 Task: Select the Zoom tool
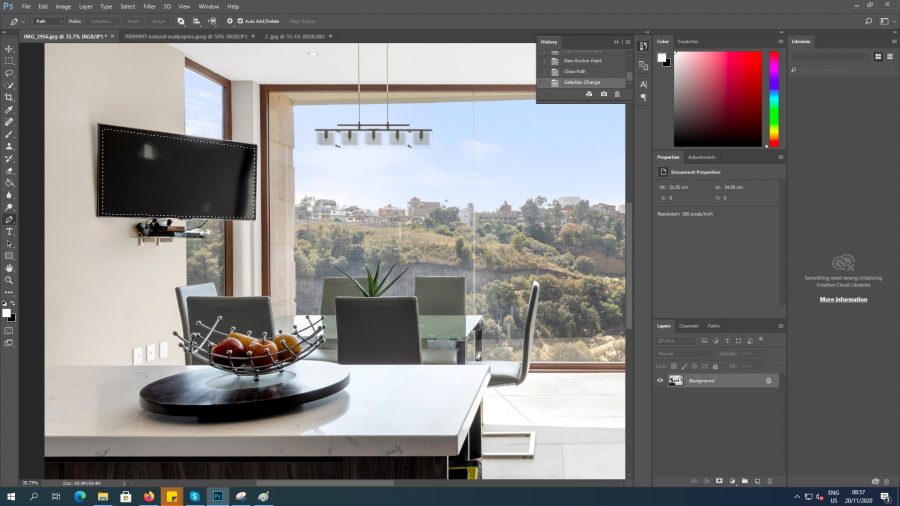[9, 280]
